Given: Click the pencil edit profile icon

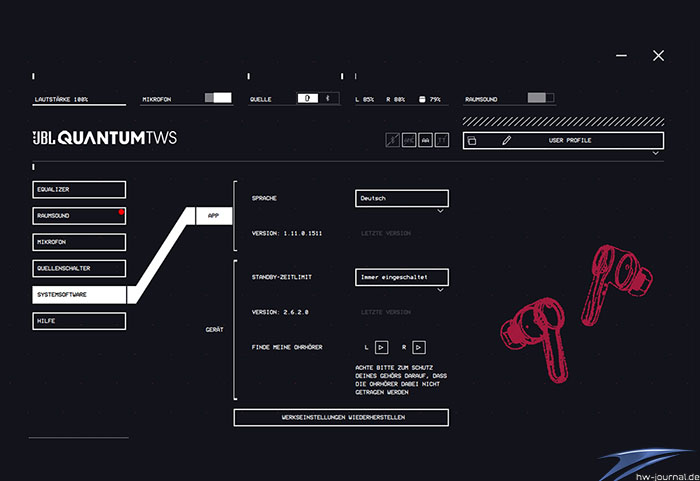Looking at the screenshot, I should tap(506, 141).
